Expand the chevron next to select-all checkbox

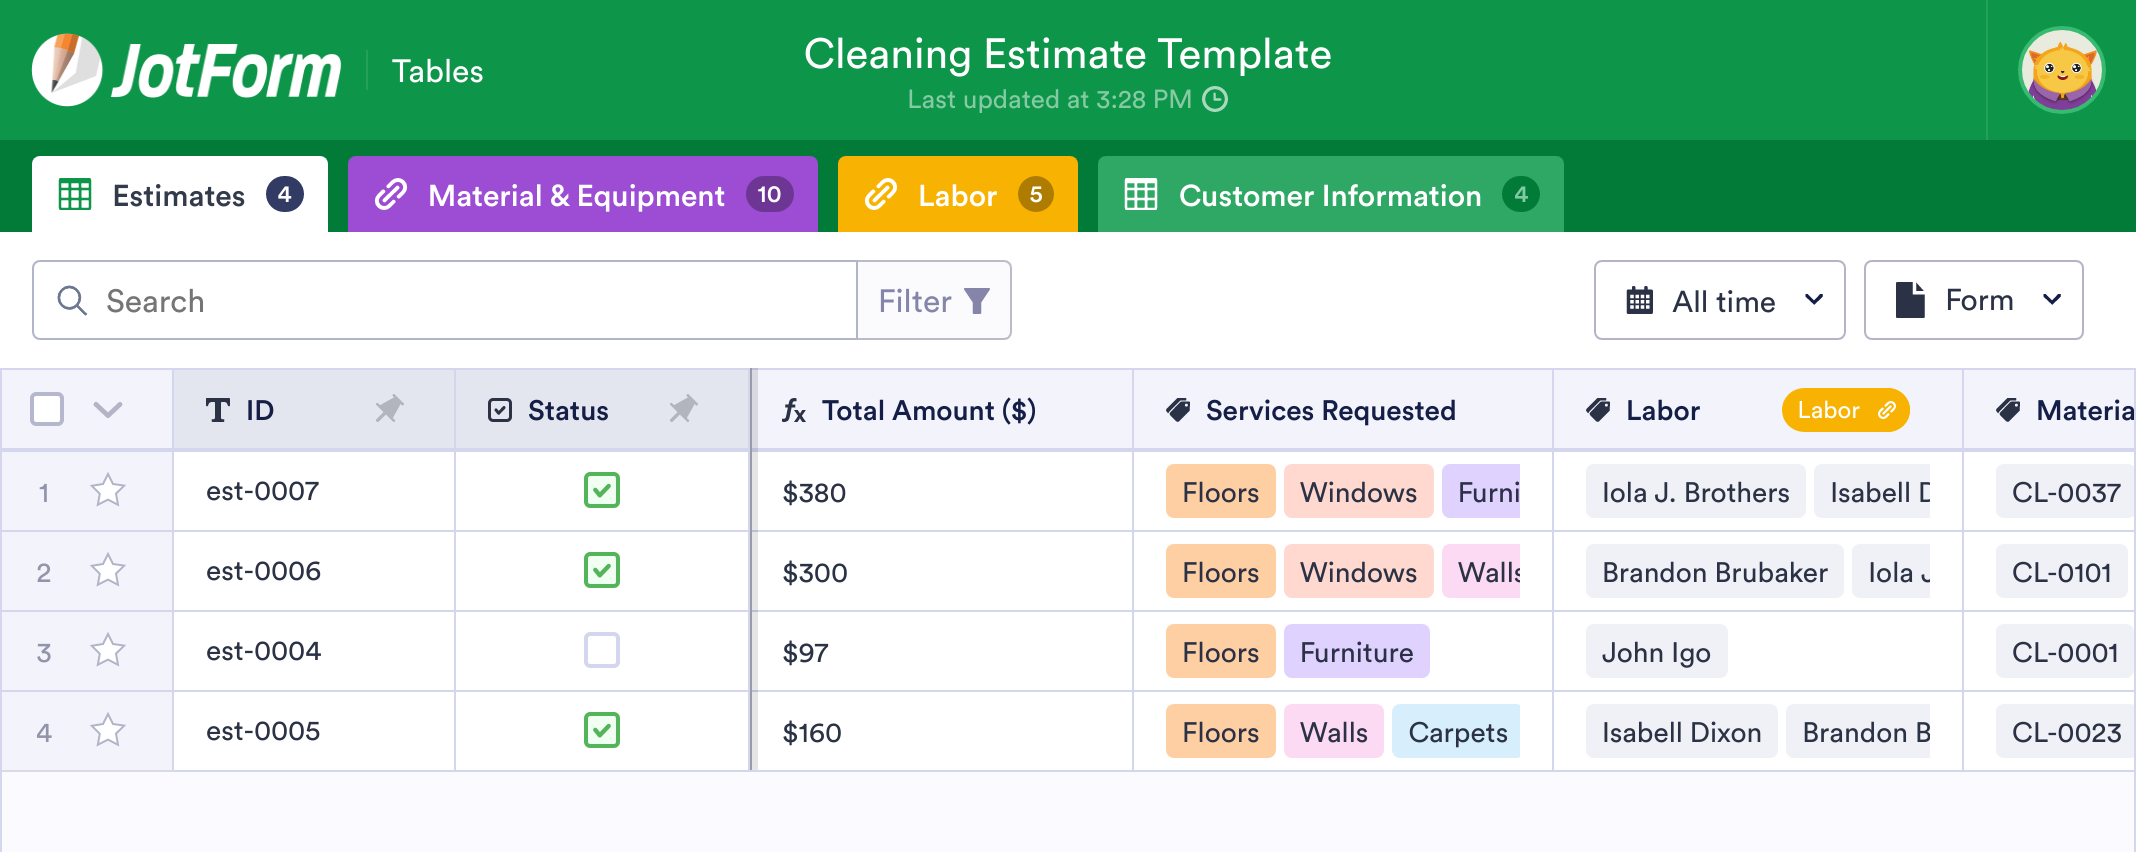[108, 409]
